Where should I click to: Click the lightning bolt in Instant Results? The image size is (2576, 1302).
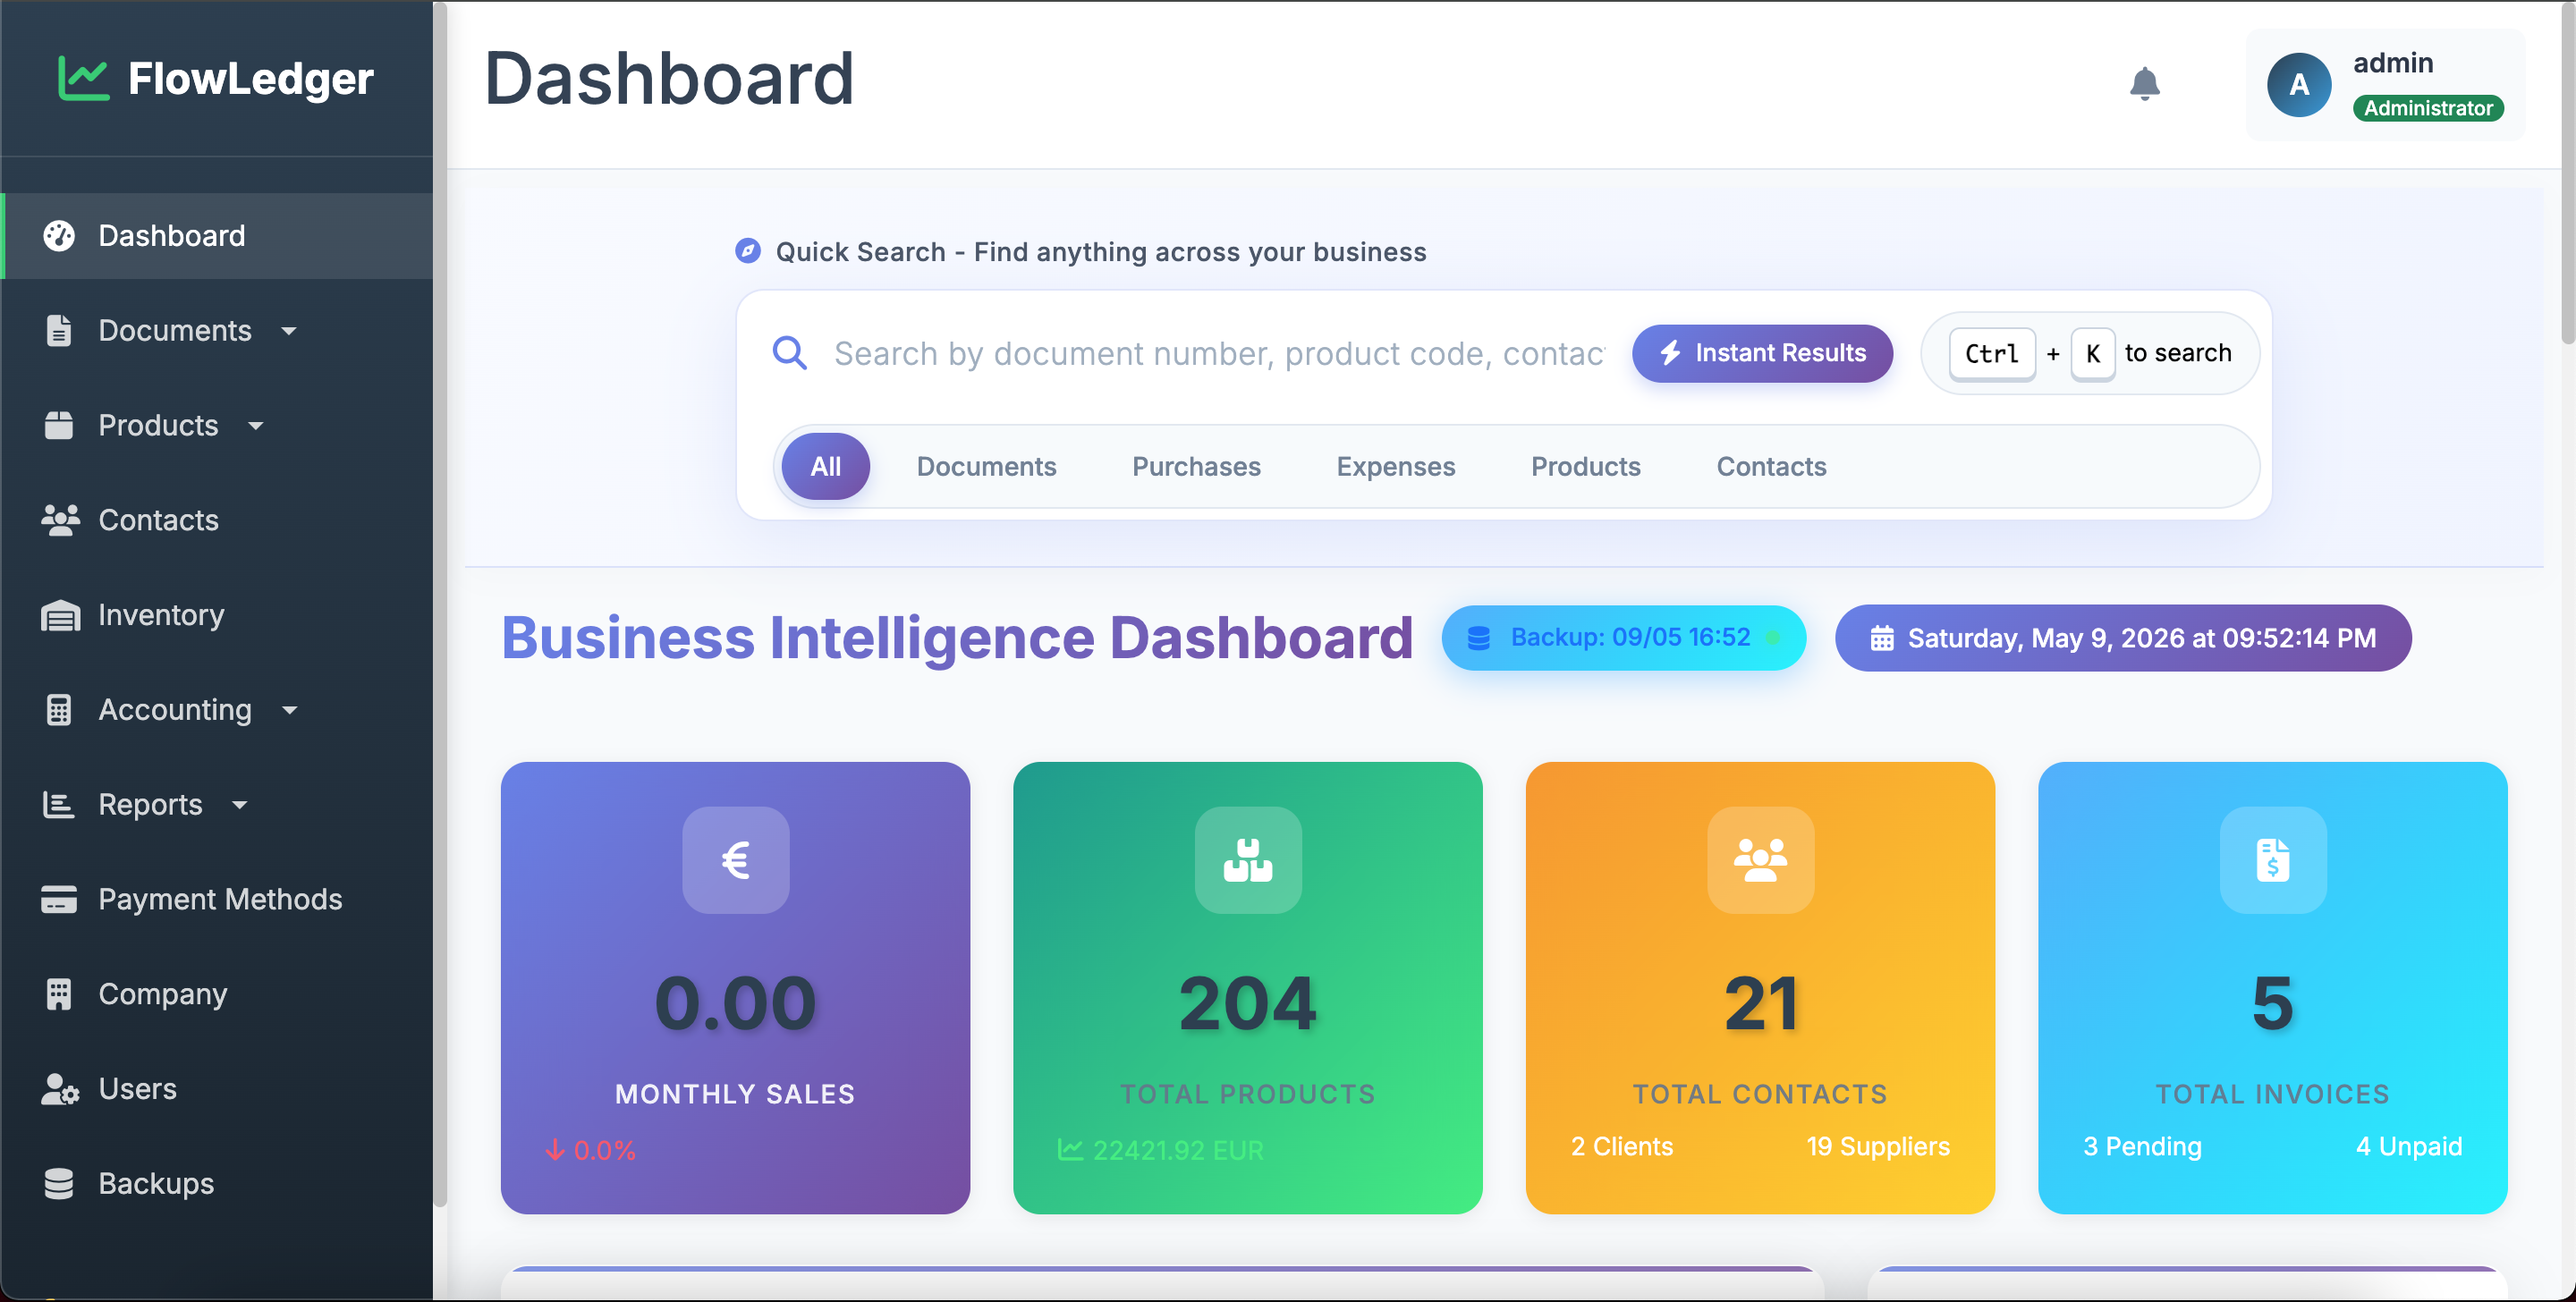(x=1671, y=353)
